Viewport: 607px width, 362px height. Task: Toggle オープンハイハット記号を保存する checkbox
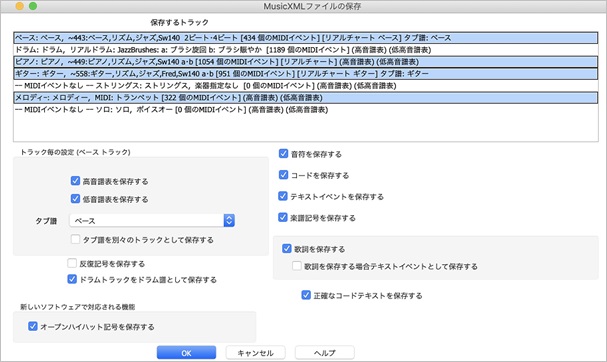coord(33,326)
